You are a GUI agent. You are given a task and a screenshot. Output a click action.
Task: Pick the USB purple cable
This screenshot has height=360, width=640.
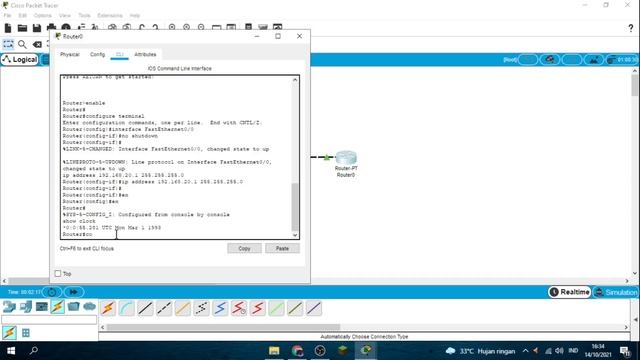pyautogui.click(x=314, y=308)
